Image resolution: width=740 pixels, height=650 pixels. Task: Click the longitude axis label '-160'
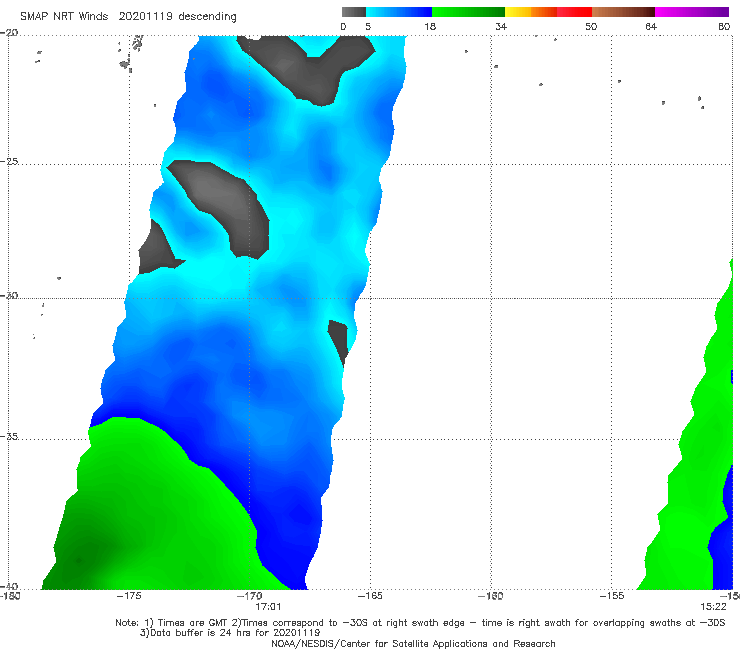(491, 596)
